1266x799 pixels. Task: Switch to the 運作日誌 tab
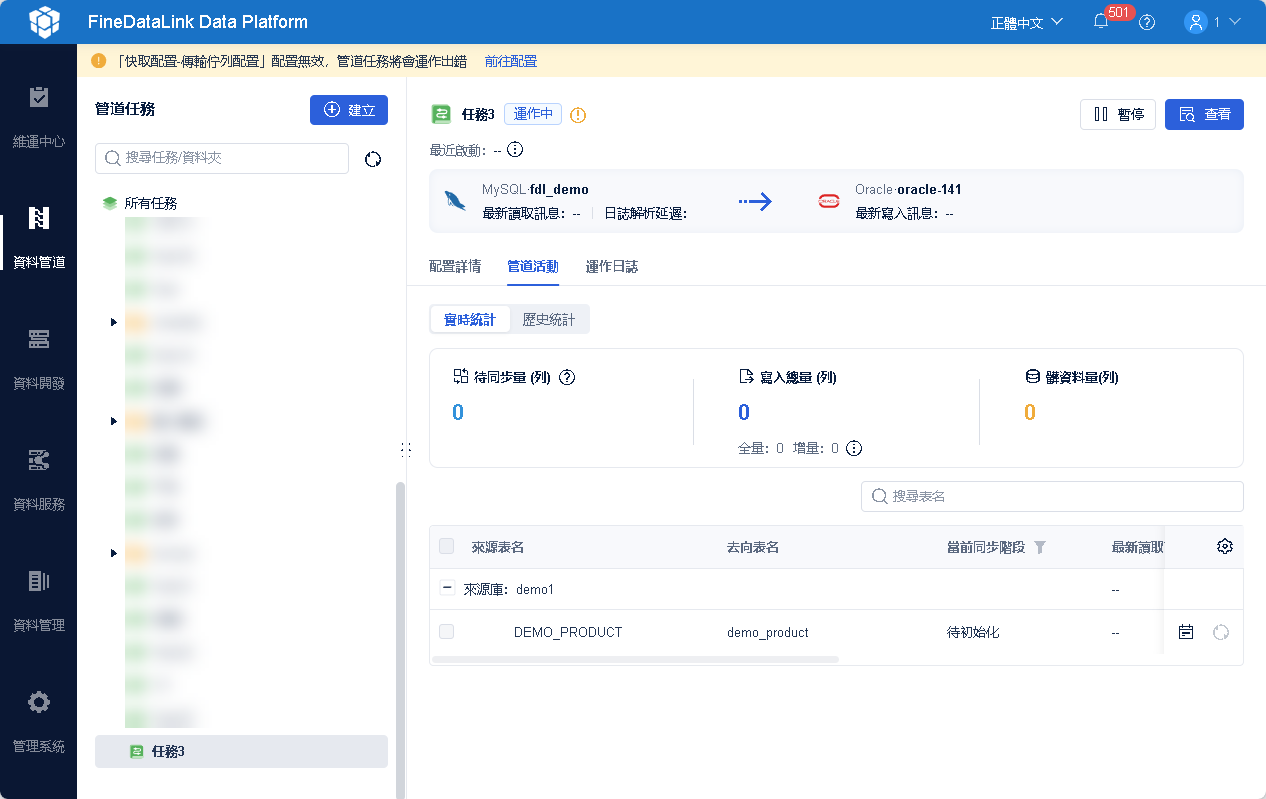pos(612,266)
